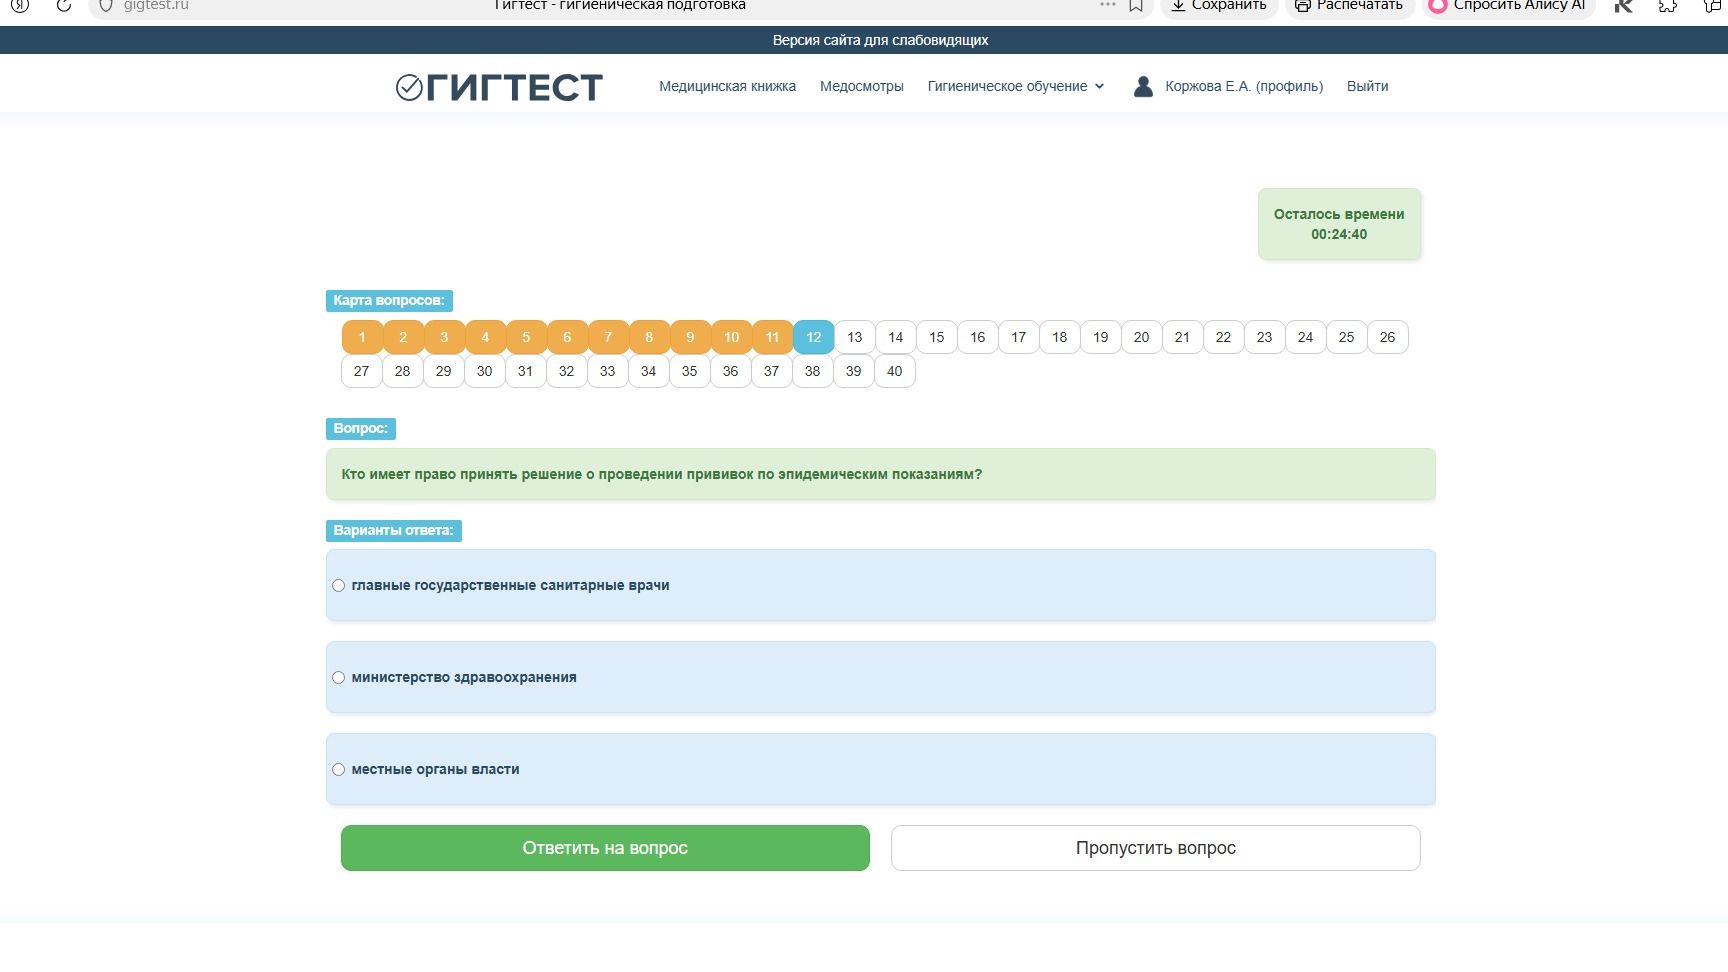Click the Спросить Алису AI icon
This screenshot has height=972, width=1728.
[x=1437, y=6]
